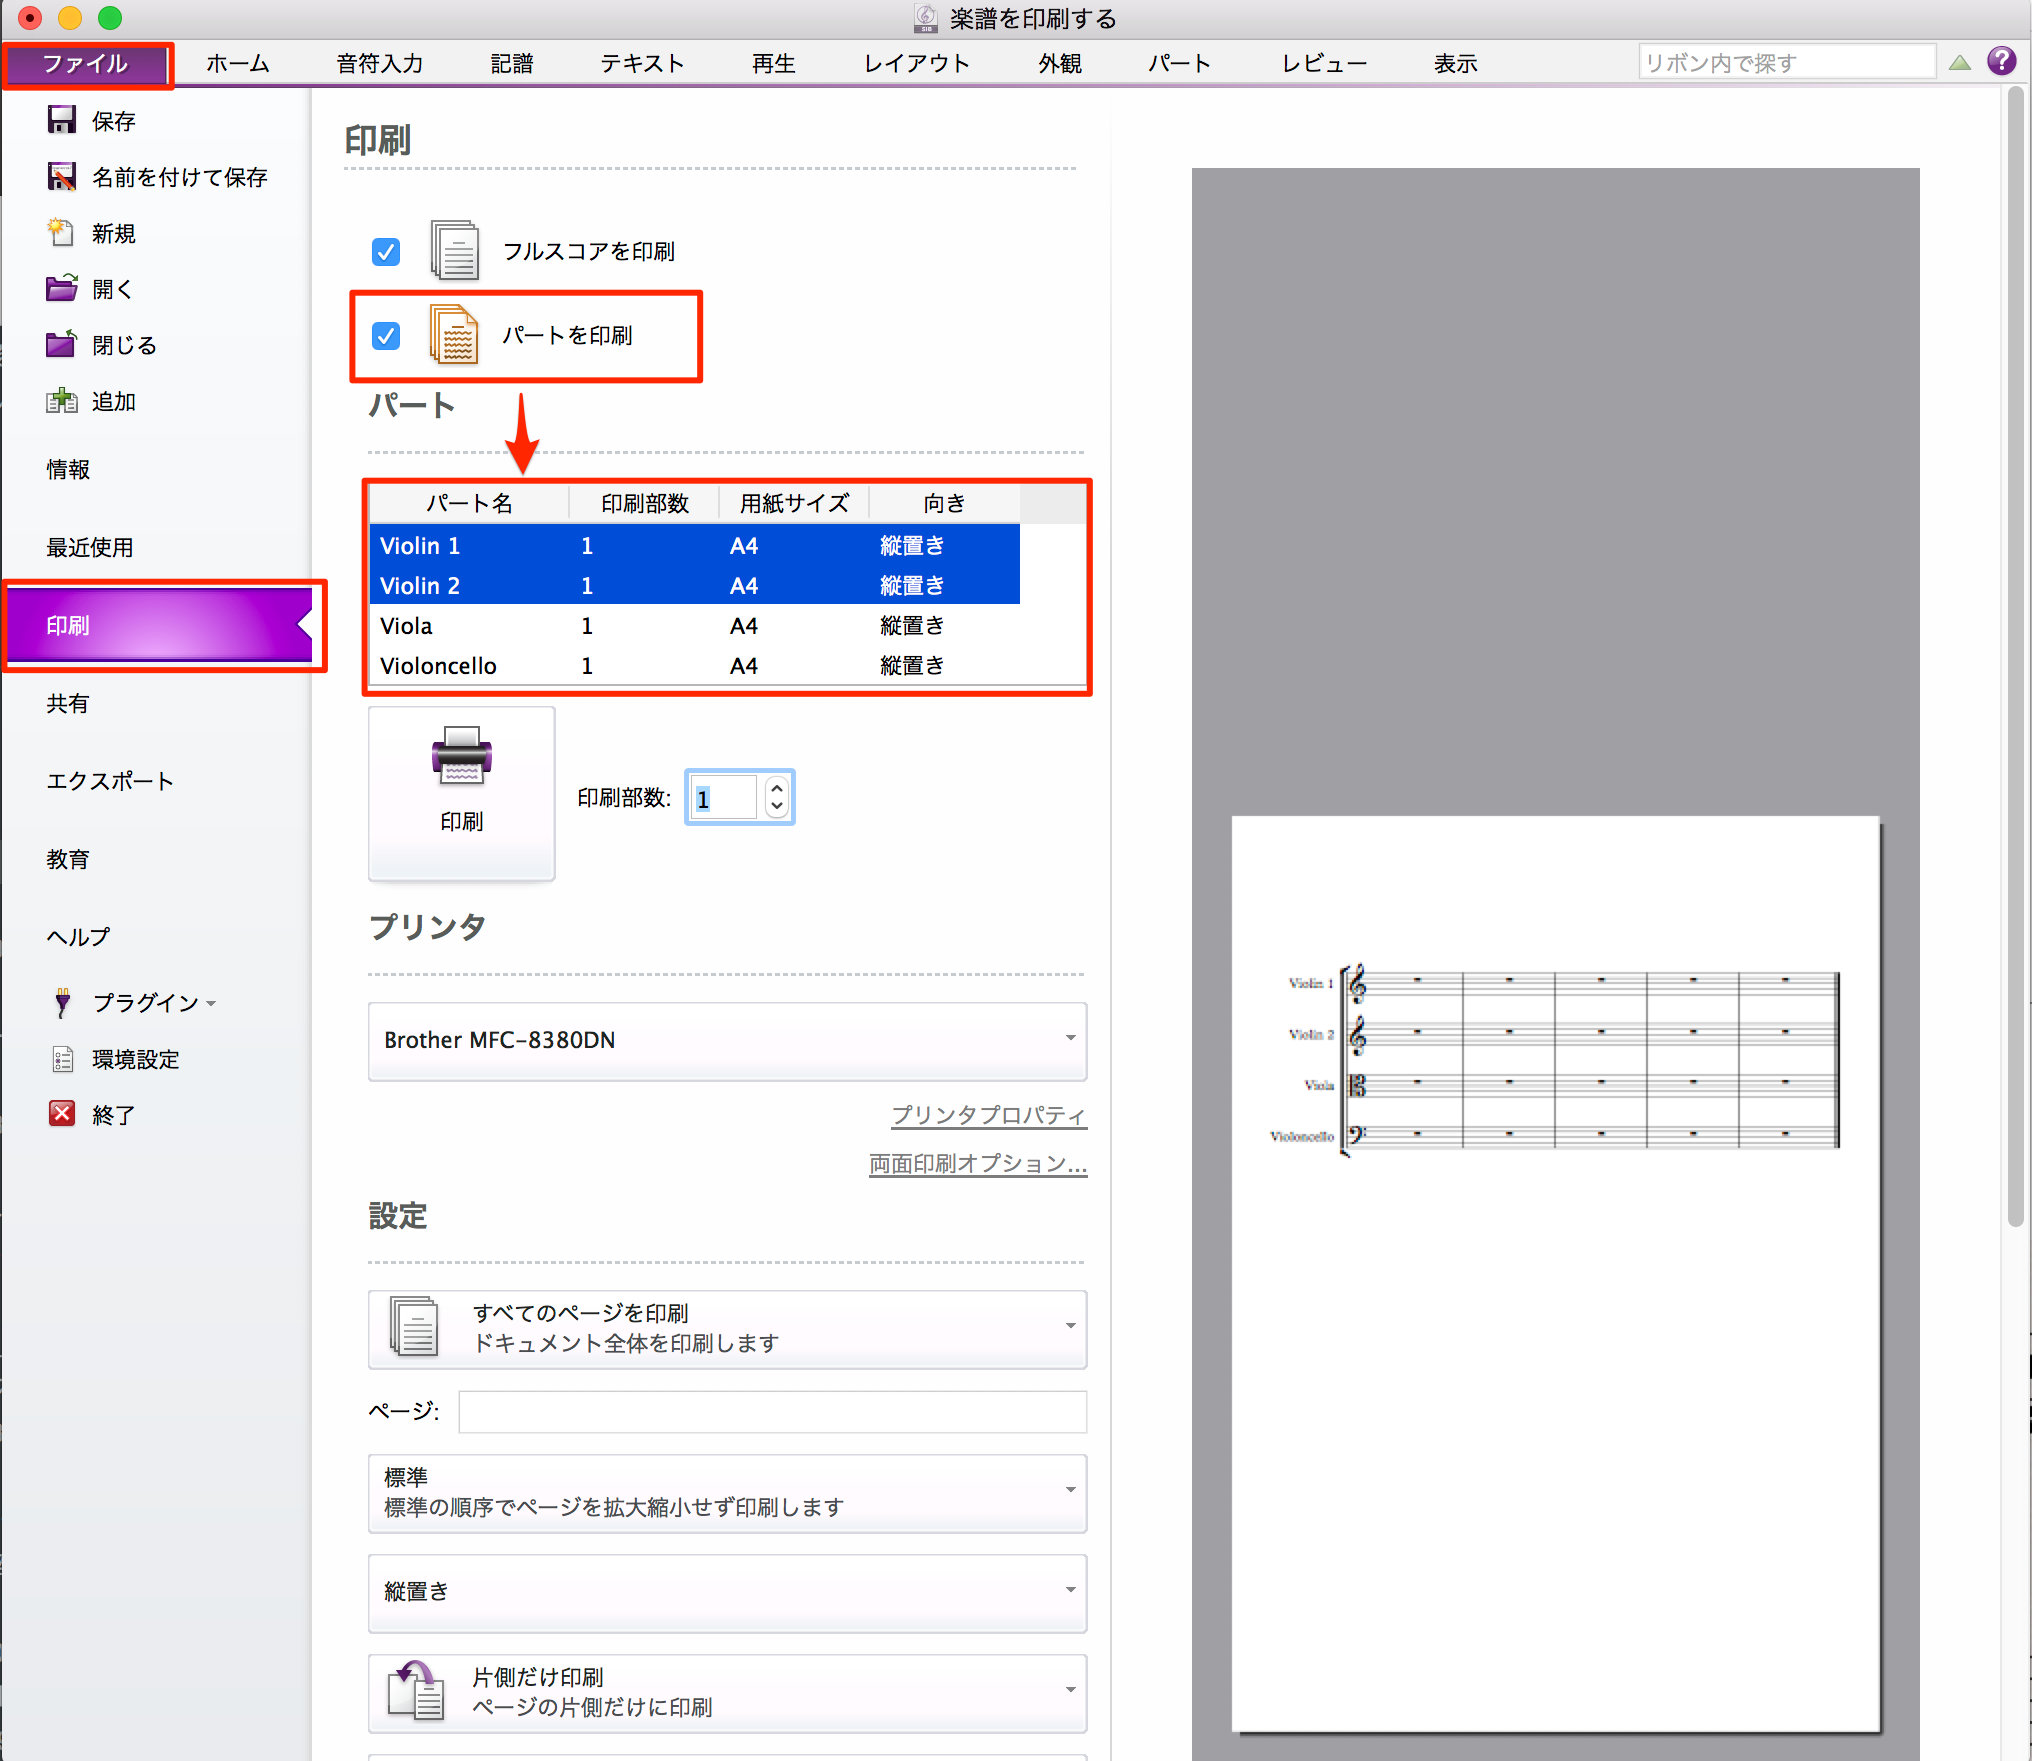2032x1761 pixels.
Task: Click the リボン内で探す search field
Action: click(1786, 63)
